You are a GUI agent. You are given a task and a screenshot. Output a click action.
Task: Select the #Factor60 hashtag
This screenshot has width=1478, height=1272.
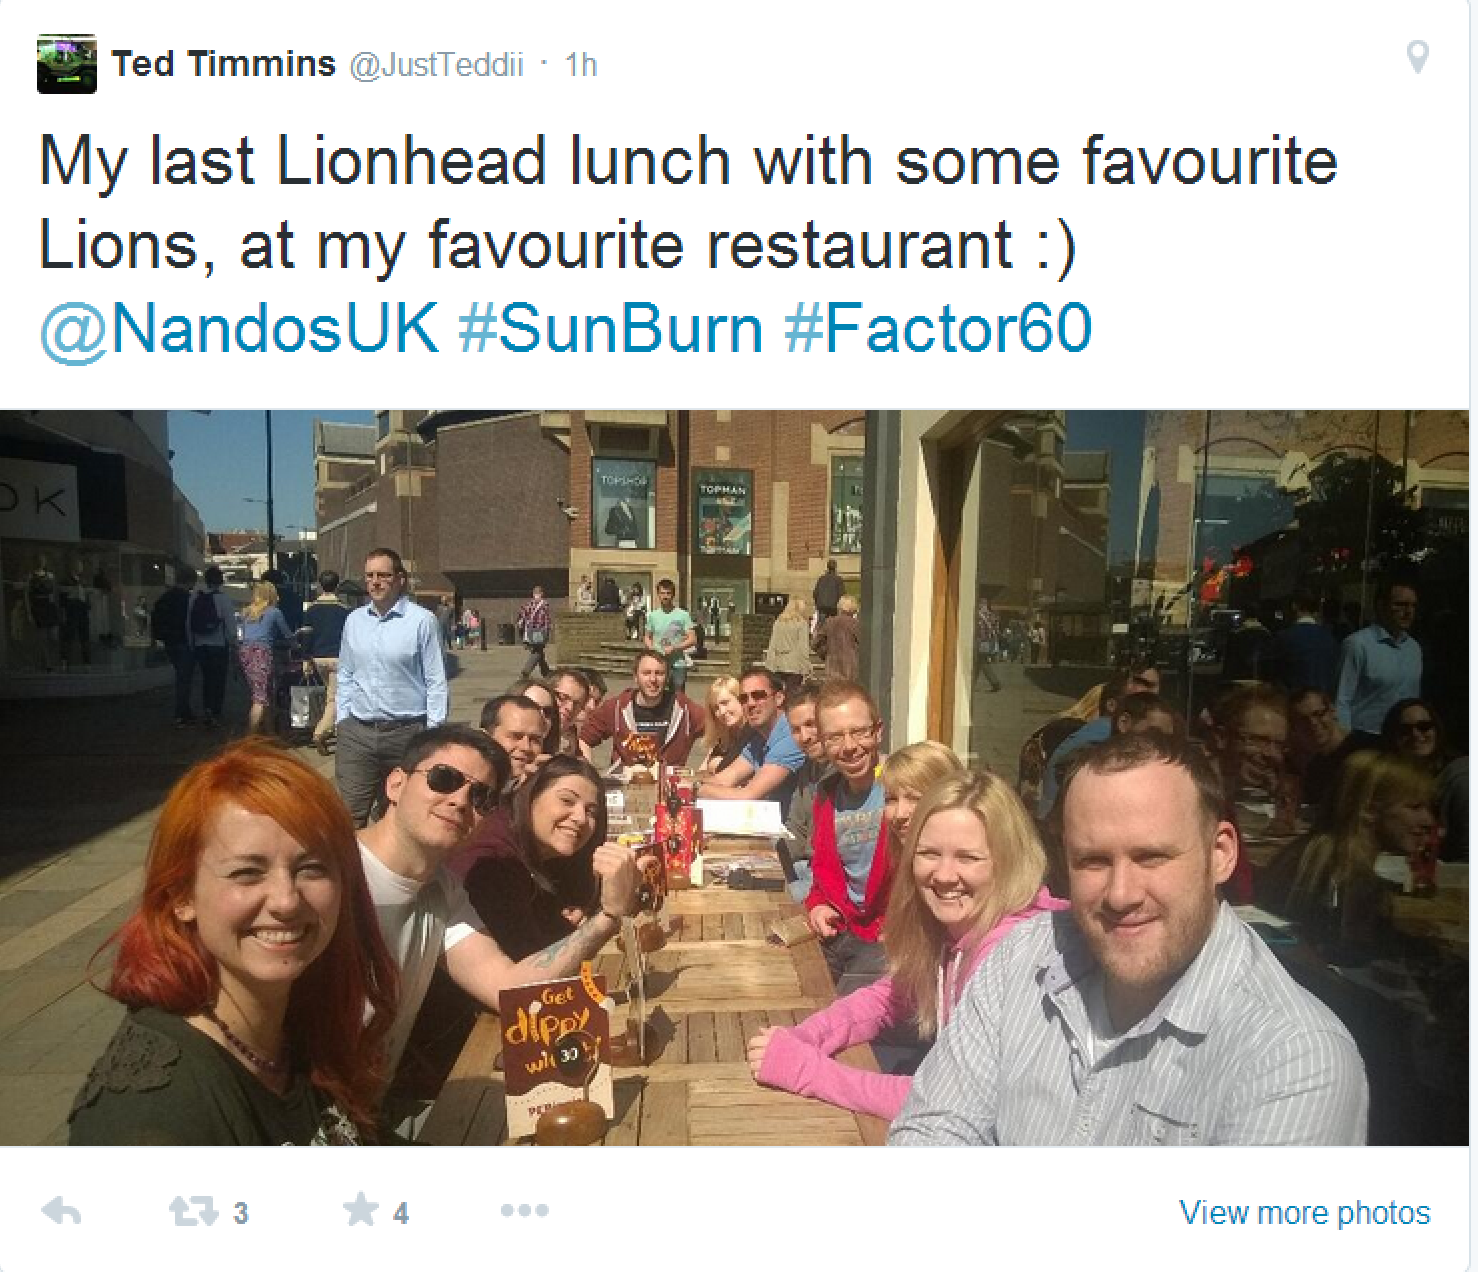pyautogui.click(x=938, y=329)
